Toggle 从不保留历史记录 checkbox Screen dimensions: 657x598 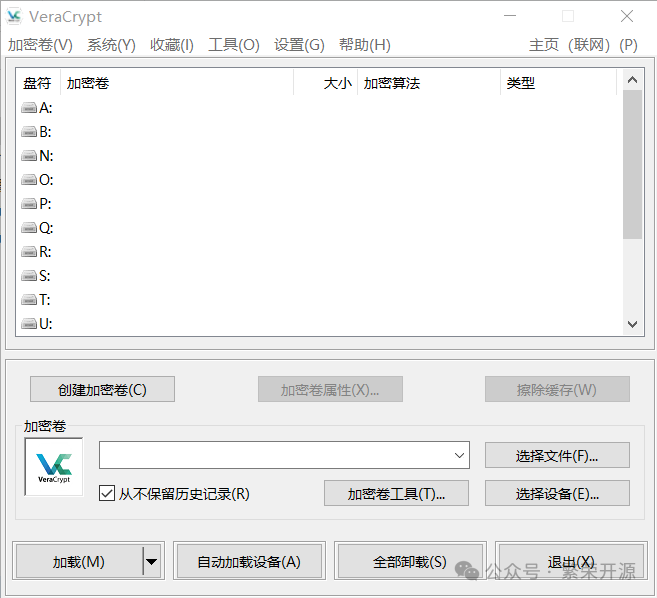click(x=107, y=493)
